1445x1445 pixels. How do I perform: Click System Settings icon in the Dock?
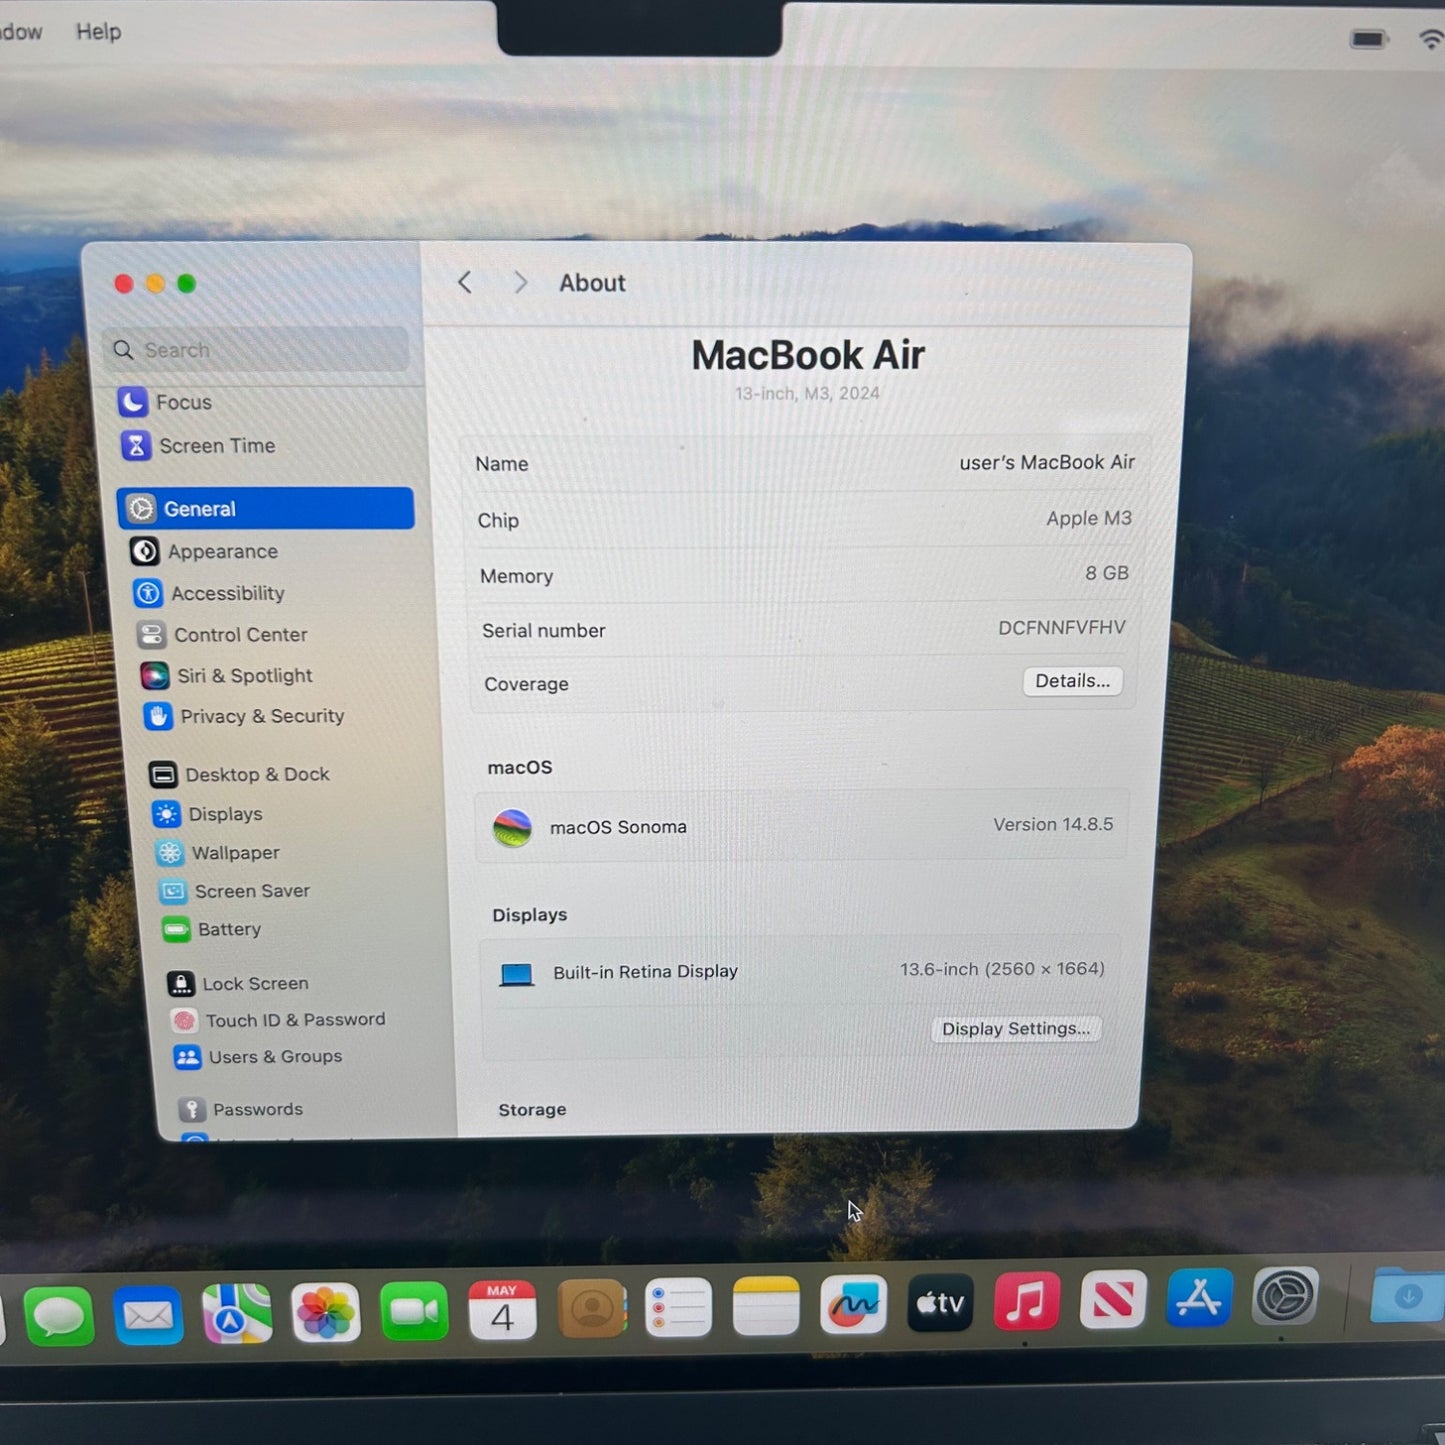1286,1296
